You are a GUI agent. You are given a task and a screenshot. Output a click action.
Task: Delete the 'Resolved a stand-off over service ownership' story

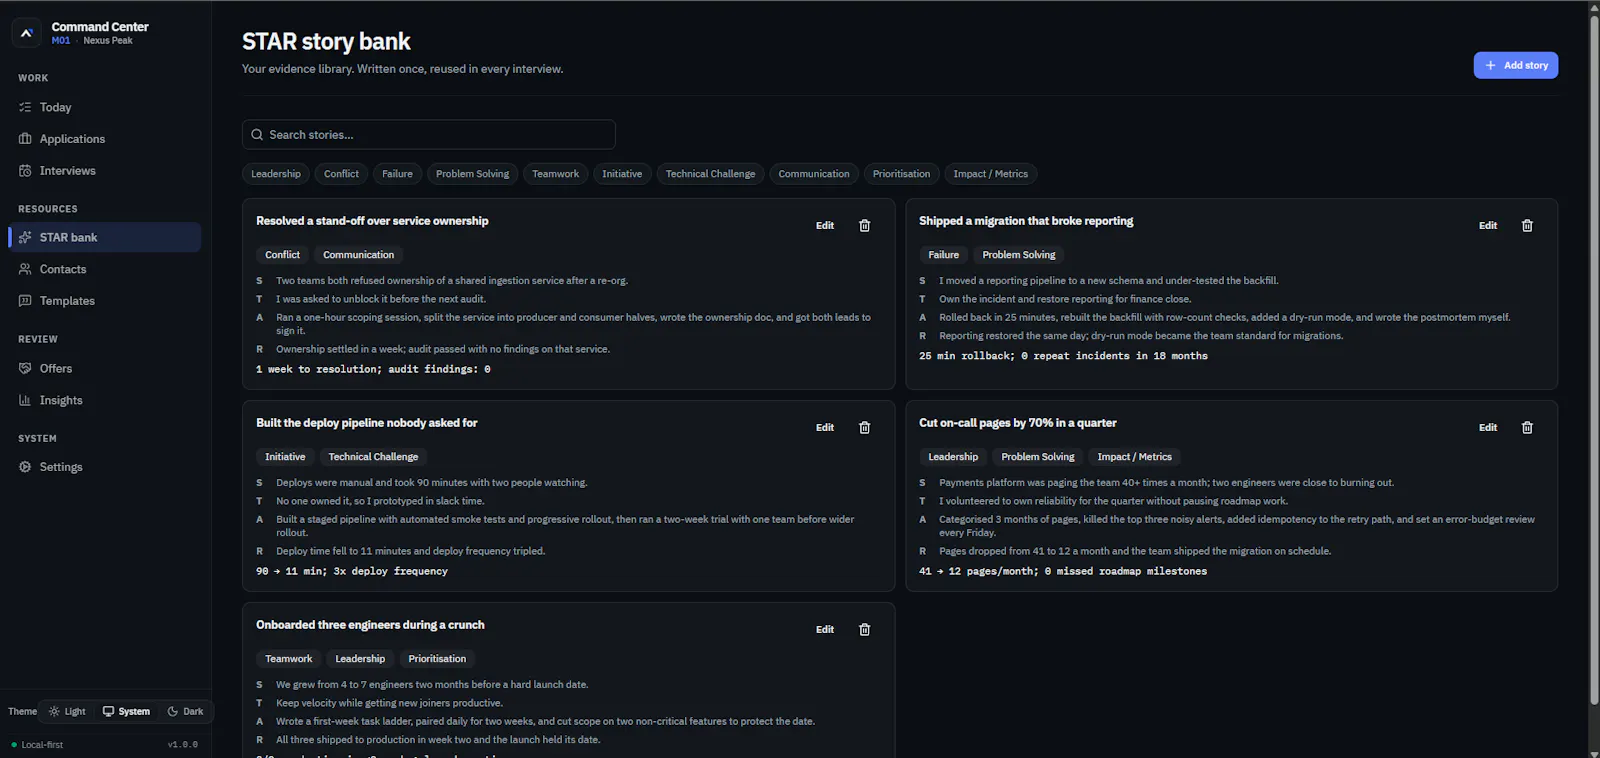coord(865,226)
